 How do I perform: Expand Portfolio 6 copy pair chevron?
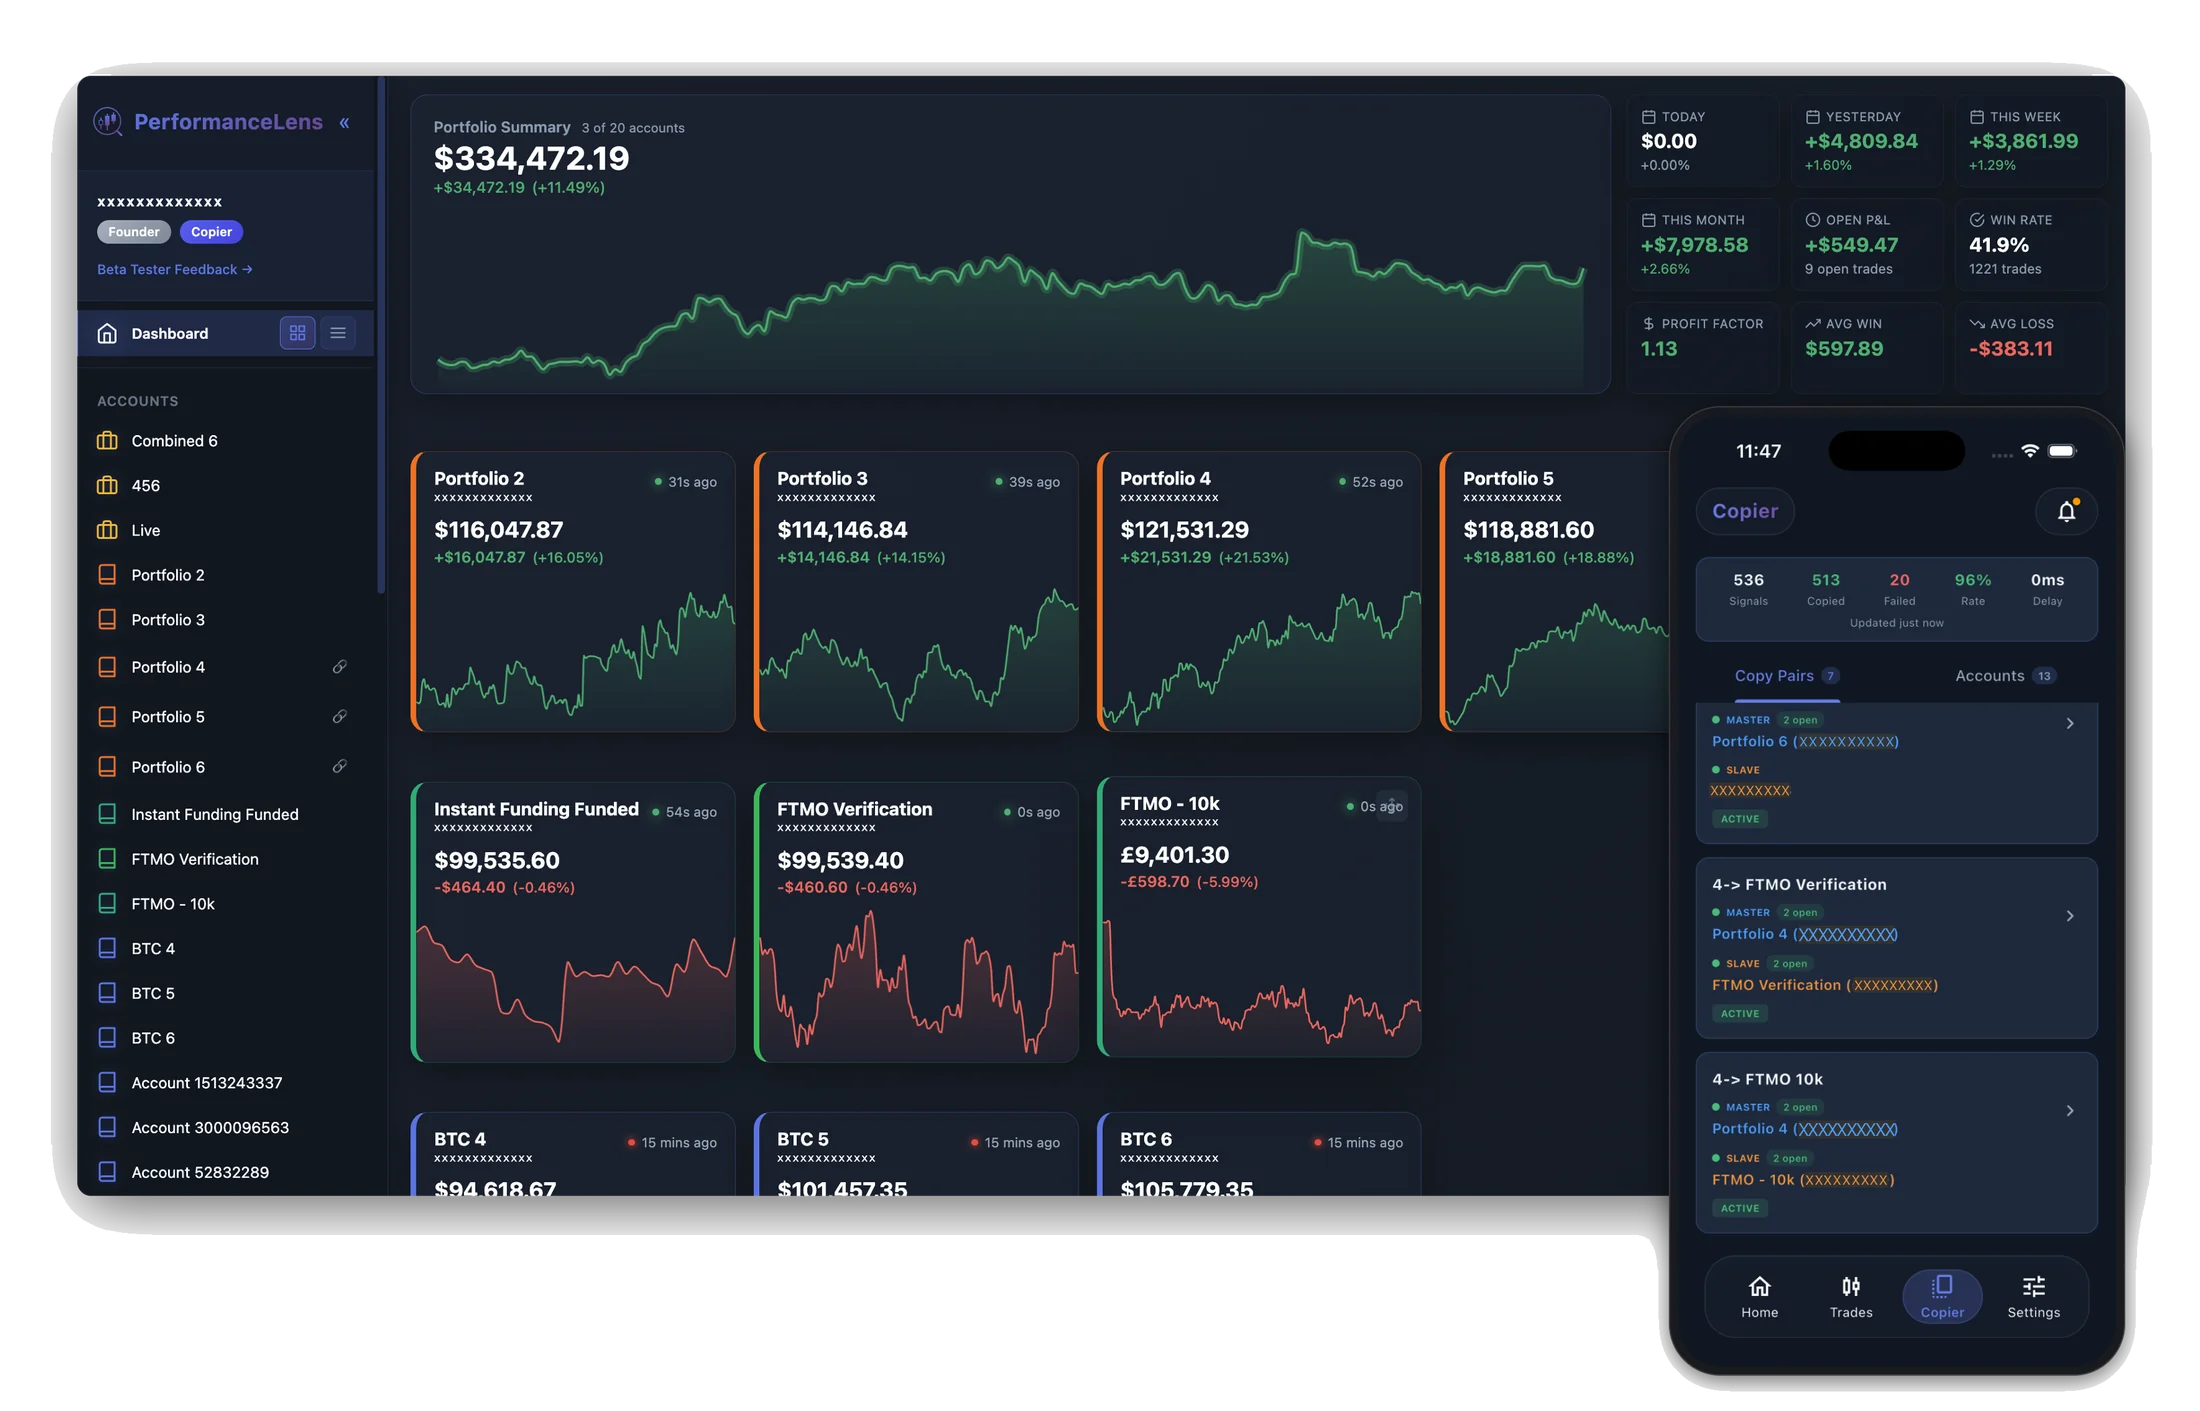2070,723
